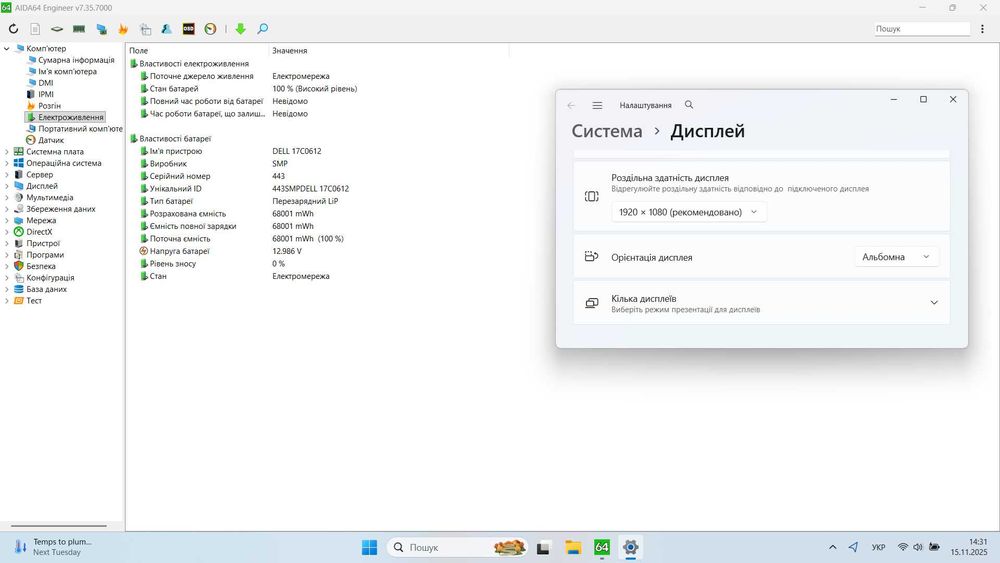Open the Windows Start button
Screen dimensions: 1000x563
(369, 547)
